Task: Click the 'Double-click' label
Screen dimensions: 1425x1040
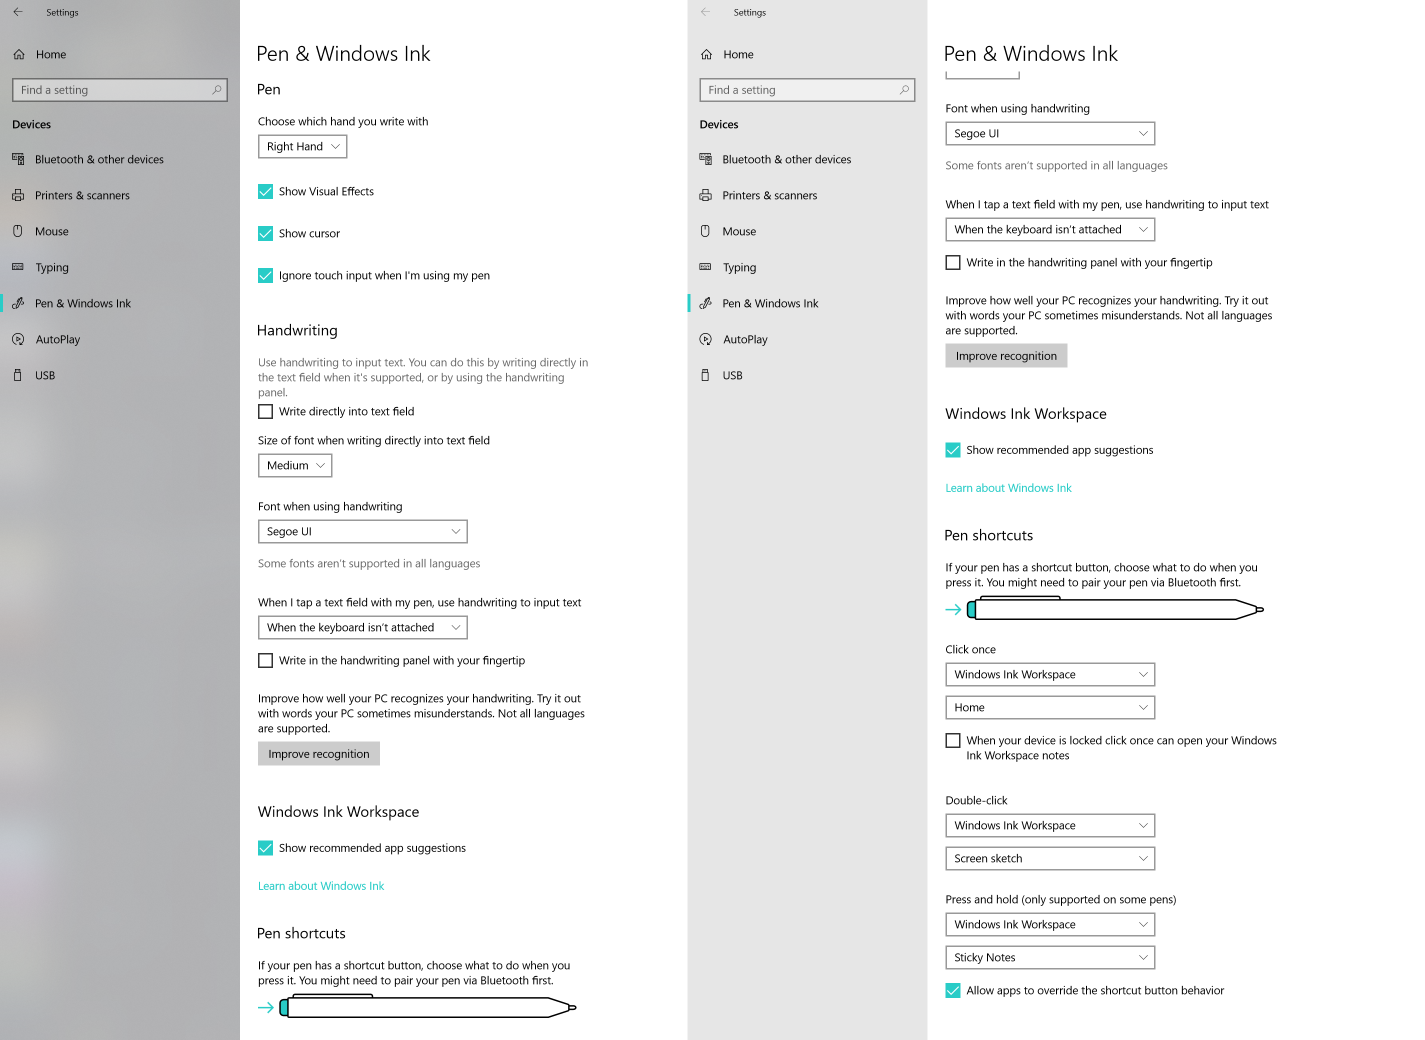Action: [x=976, y=800]
